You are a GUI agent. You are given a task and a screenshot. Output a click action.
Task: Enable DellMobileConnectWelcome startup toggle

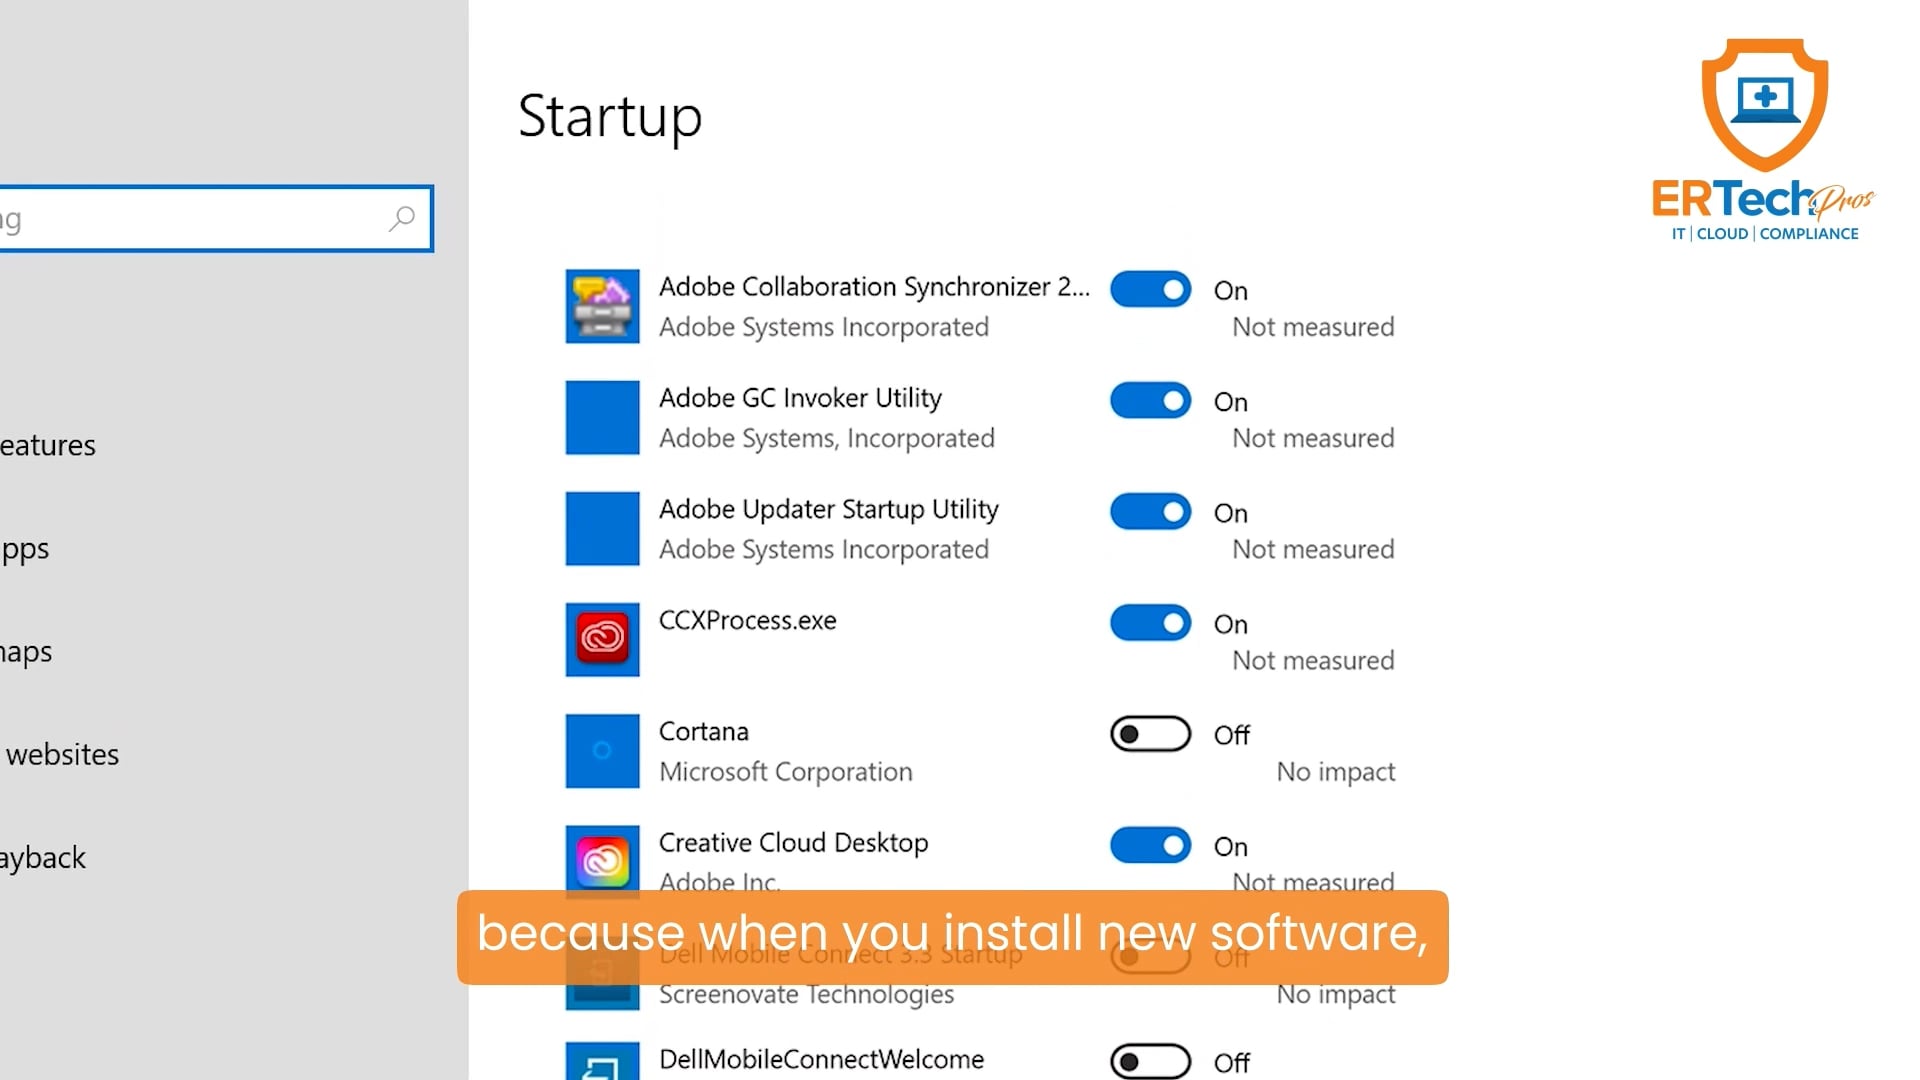pos(1150,1061)
